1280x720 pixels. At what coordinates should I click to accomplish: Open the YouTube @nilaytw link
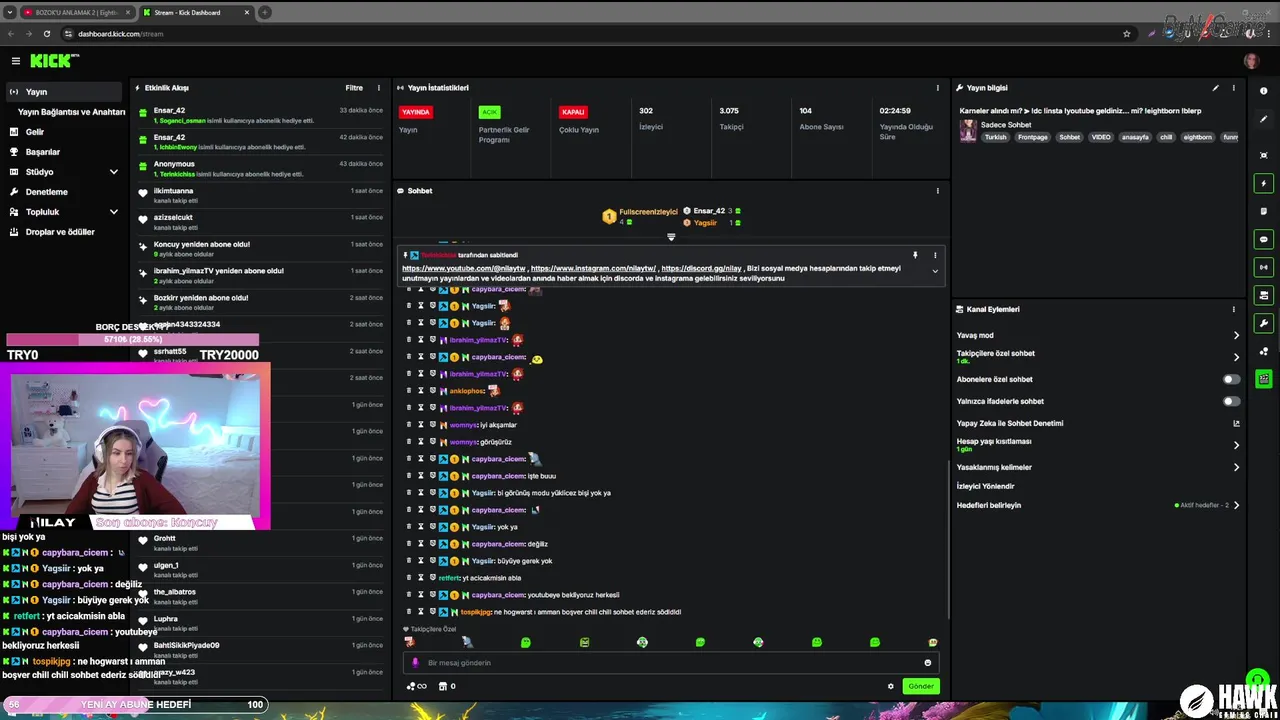[x=463, y=268]
